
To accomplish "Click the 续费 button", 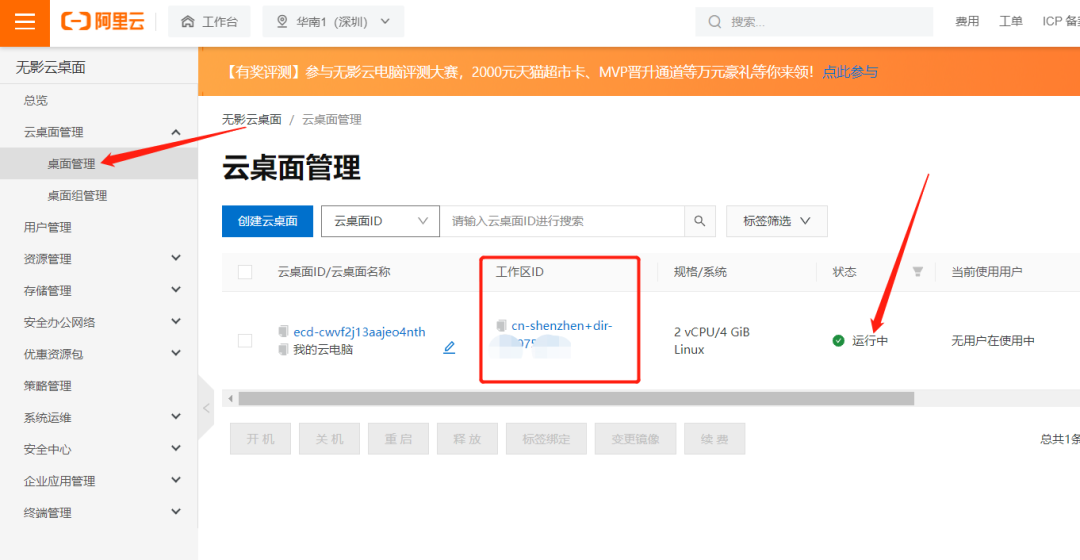I will click(714, 439).
